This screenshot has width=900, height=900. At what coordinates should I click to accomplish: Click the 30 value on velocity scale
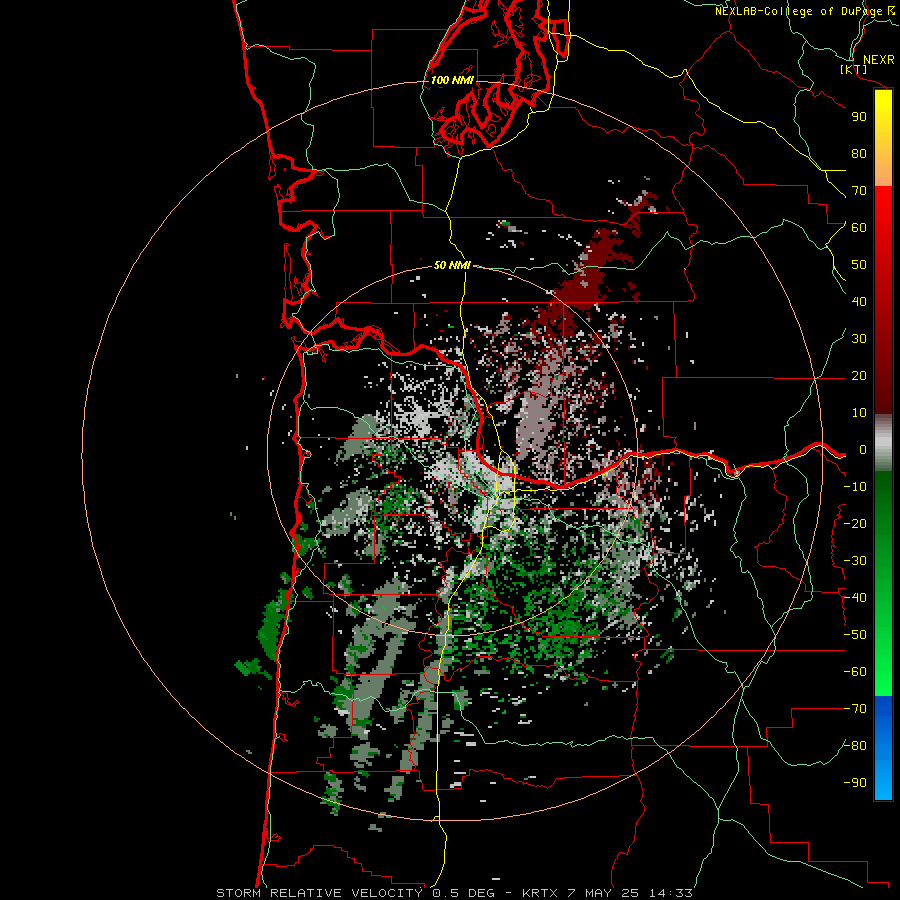[x=859, y=339]
